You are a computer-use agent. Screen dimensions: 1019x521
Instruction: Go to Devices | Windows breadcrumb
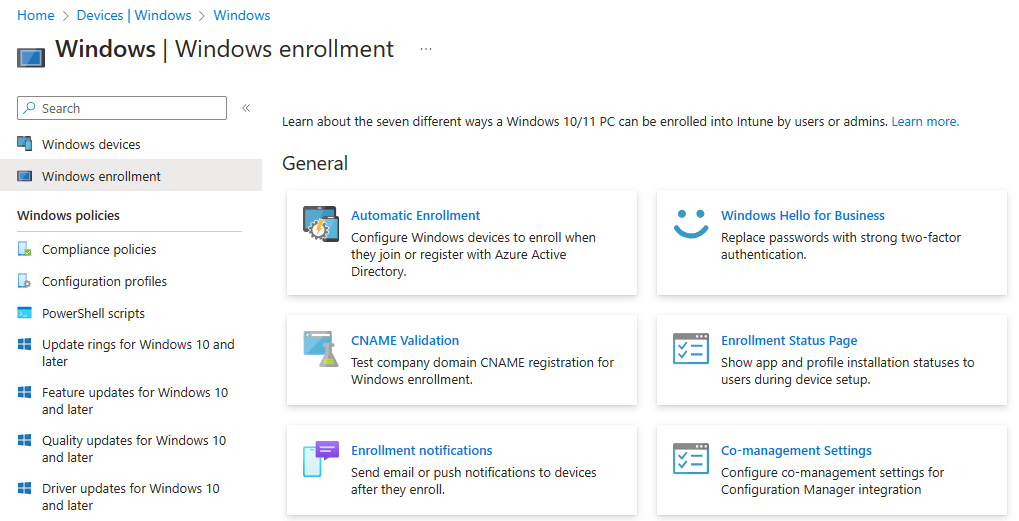point(134,15)
